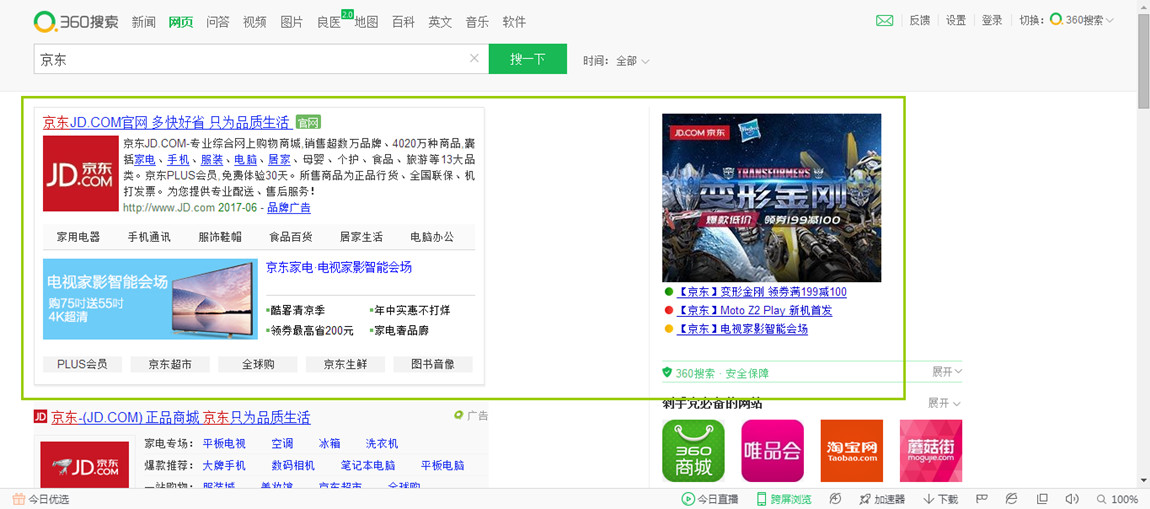Viewport: 1150px width, 509px height.
Task: Expand 展开 beside 剁手党必备的网站
Action: (943, 403)
